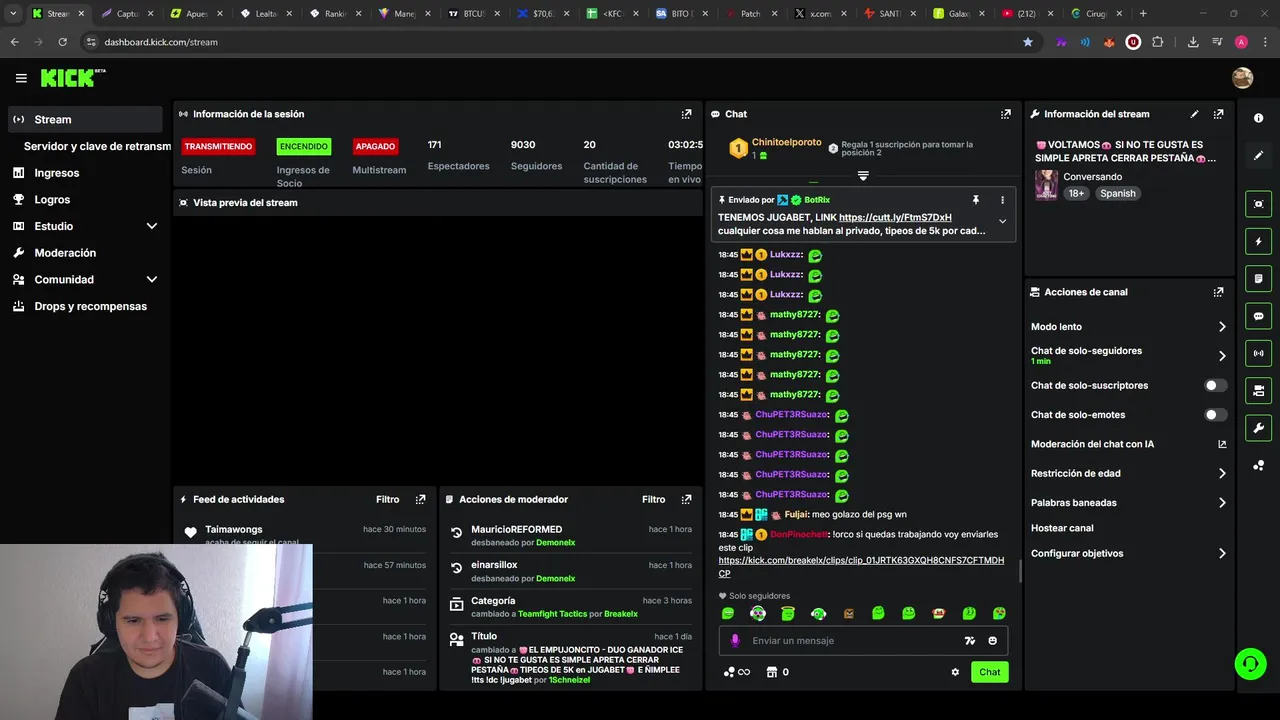
Task: Collapse chat leaderboard with the down arrow
Action: coord(863,176)
